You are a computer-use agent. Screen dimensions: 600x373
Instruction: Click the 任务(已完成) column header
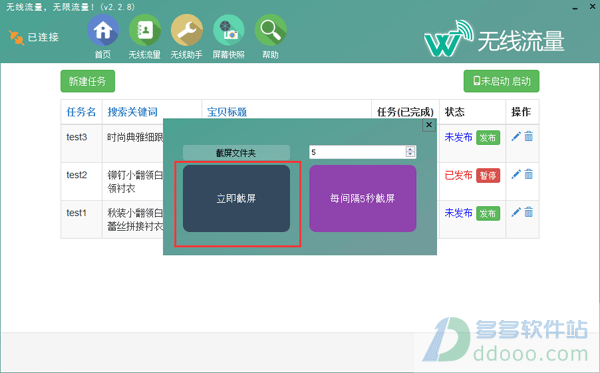point(405,112)
